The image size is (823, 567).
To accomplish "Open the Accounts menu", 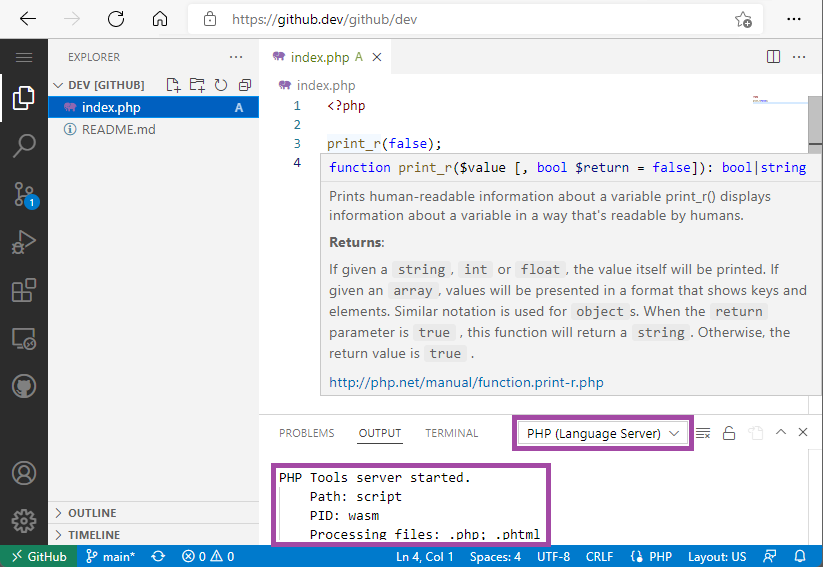I will 24,473.
